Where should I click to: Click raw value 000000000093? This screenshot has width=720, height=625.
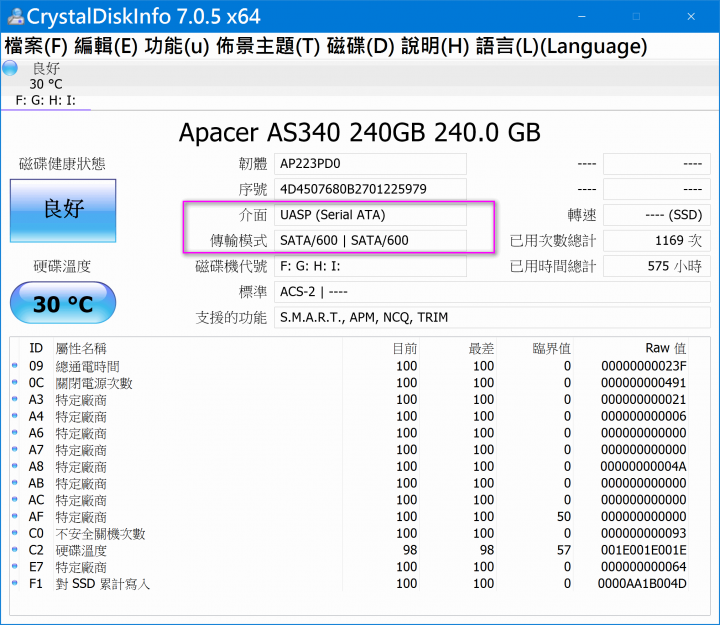pyautogui.click(x=644, y=534)
